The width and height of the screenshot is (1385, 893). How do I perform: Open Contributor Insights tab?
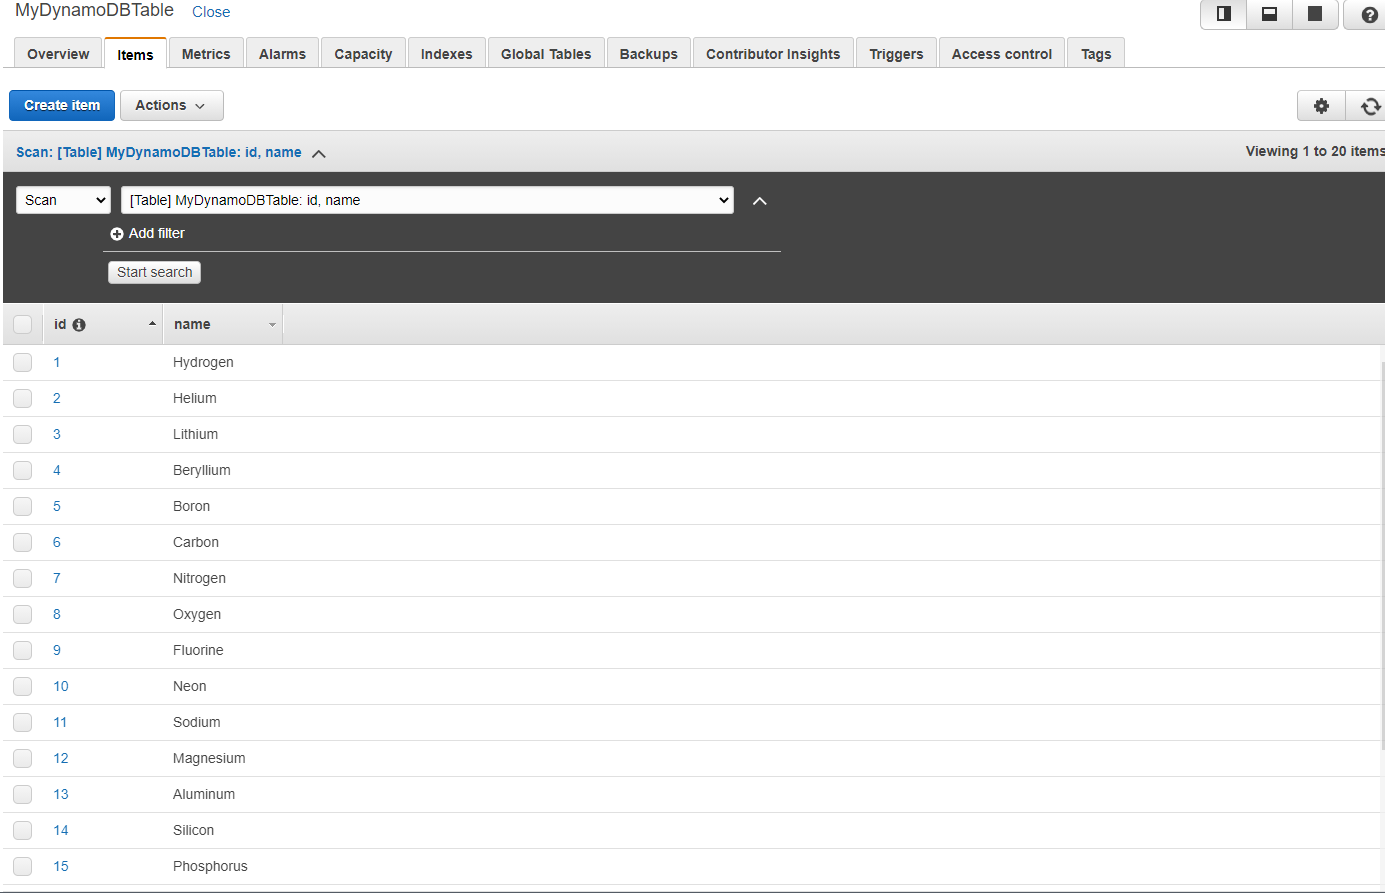(773, 54)
